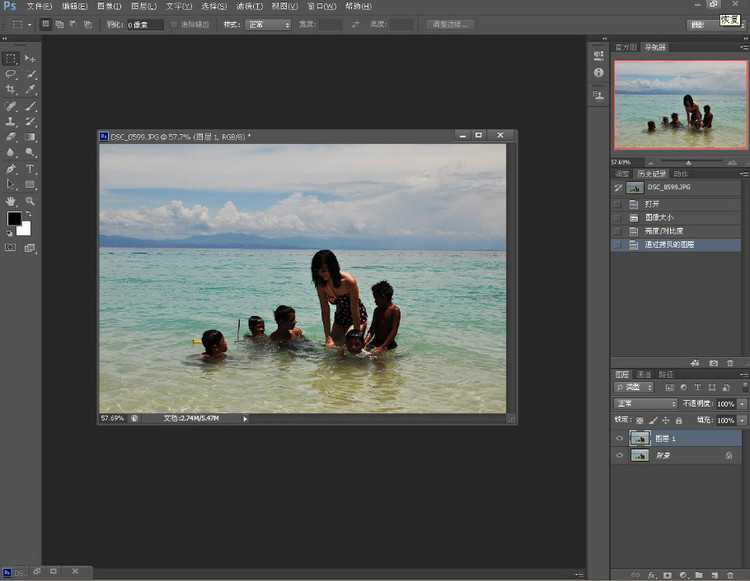Open the layer blend mode dropdown 正常

(645, 404)
